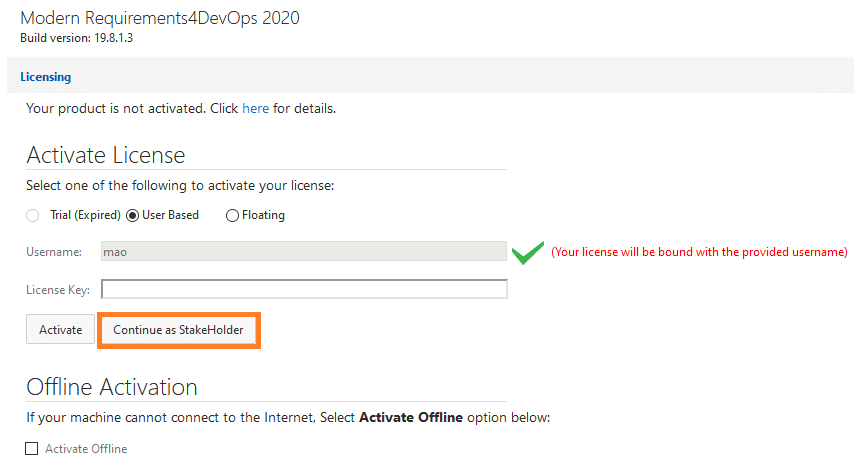Select the User Based license option
The width and height of the screenshot is (854, 465).
(132, 216)
